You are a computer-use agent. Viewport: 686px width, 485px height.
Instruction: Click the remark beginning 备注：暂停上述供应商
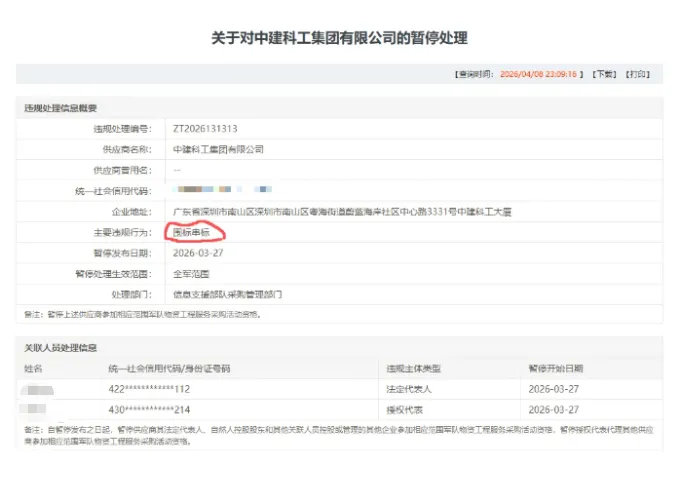143,314
